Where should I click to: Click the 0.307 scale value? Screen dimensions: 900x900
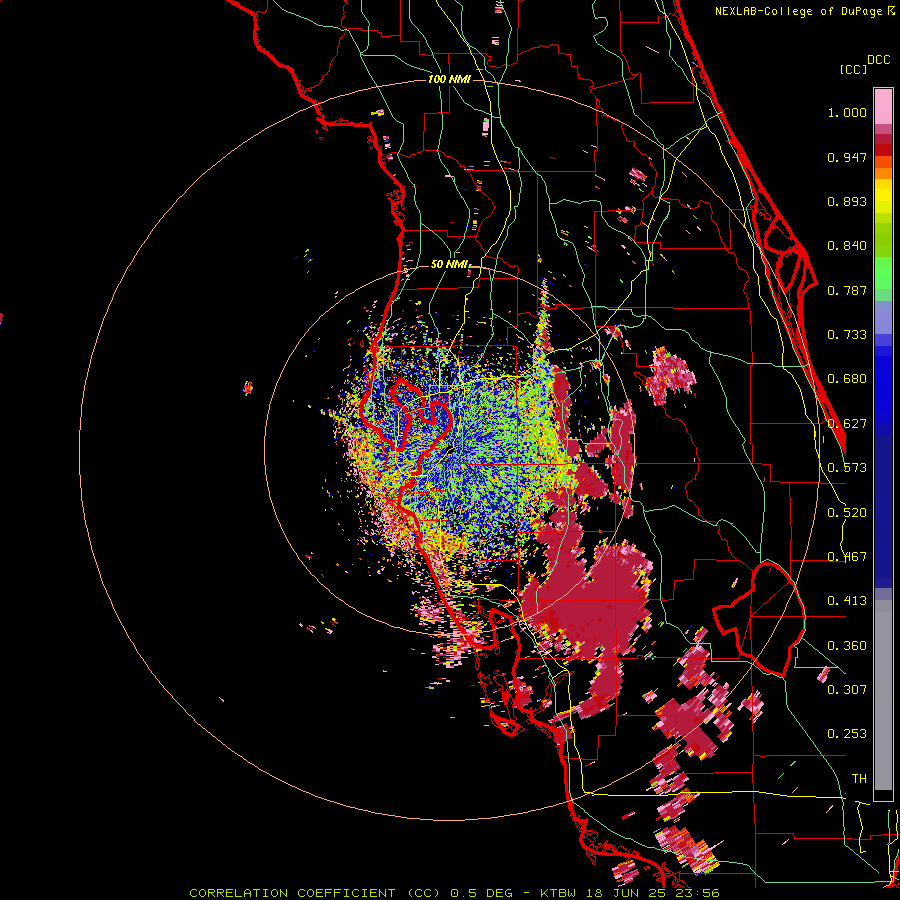pyautogui.click(x=847, y=689)
